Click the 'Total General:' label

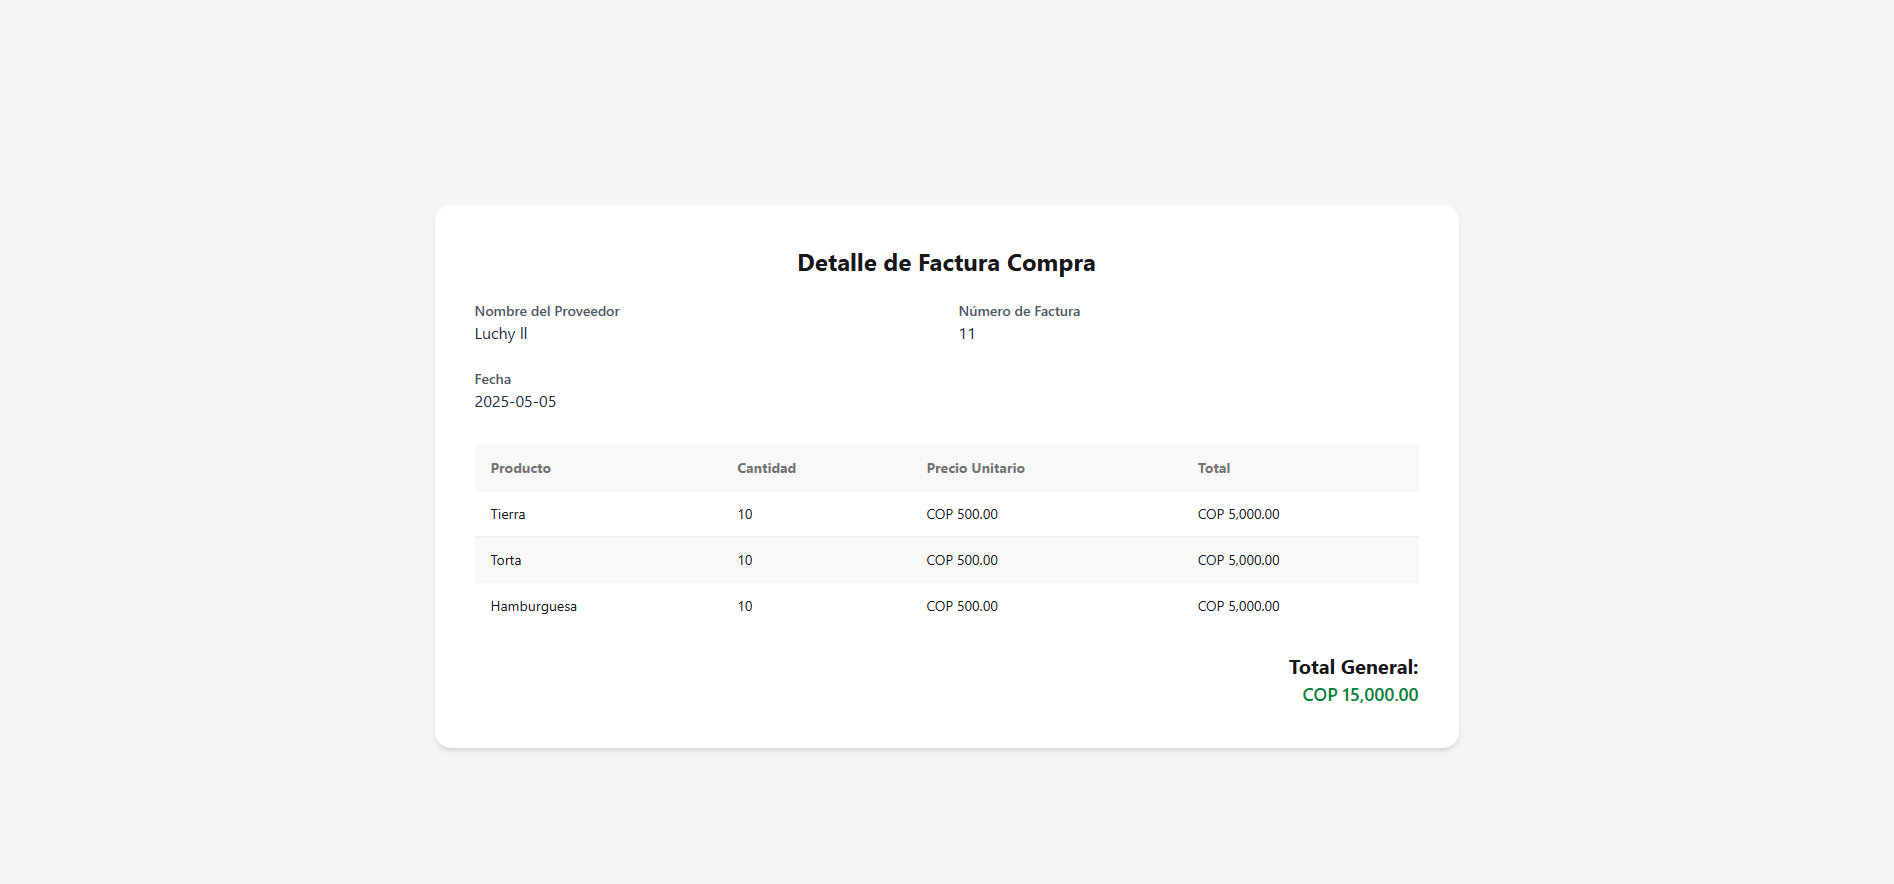coord(1353,667)
